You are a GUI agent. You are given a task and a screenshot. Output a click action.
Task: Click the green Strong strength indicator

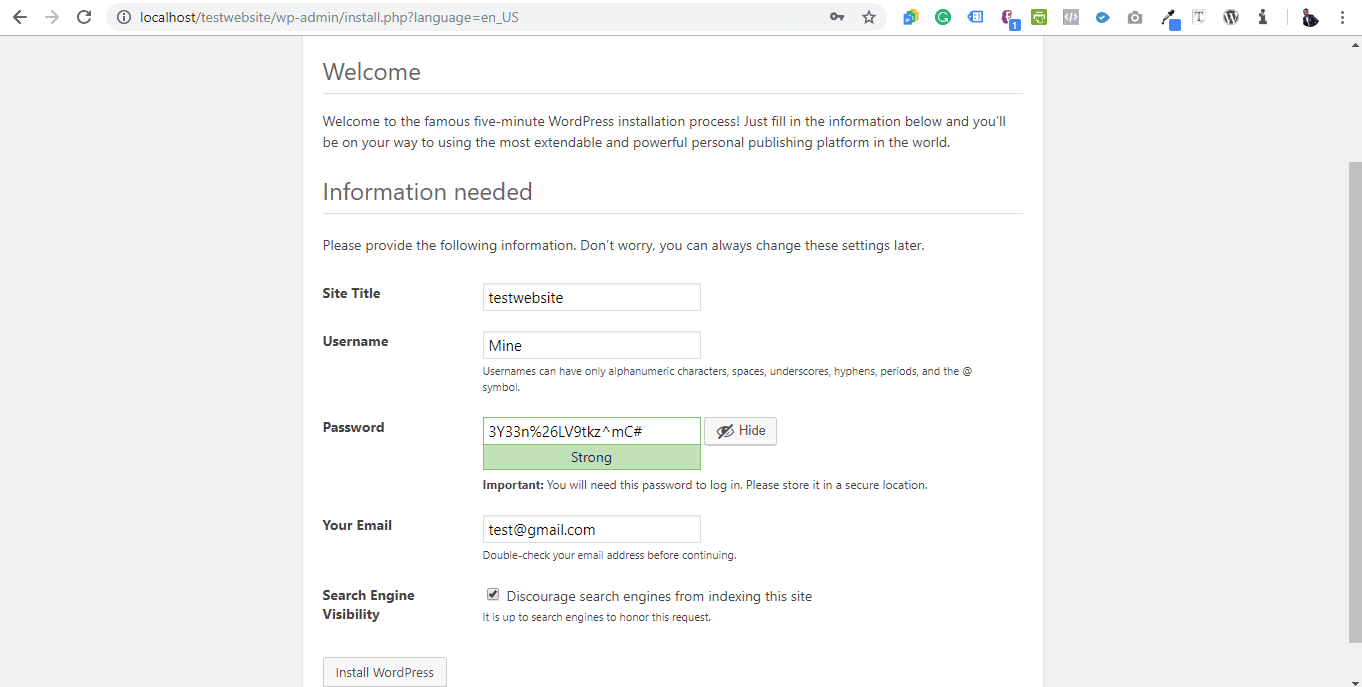click(x=592, y=457)
